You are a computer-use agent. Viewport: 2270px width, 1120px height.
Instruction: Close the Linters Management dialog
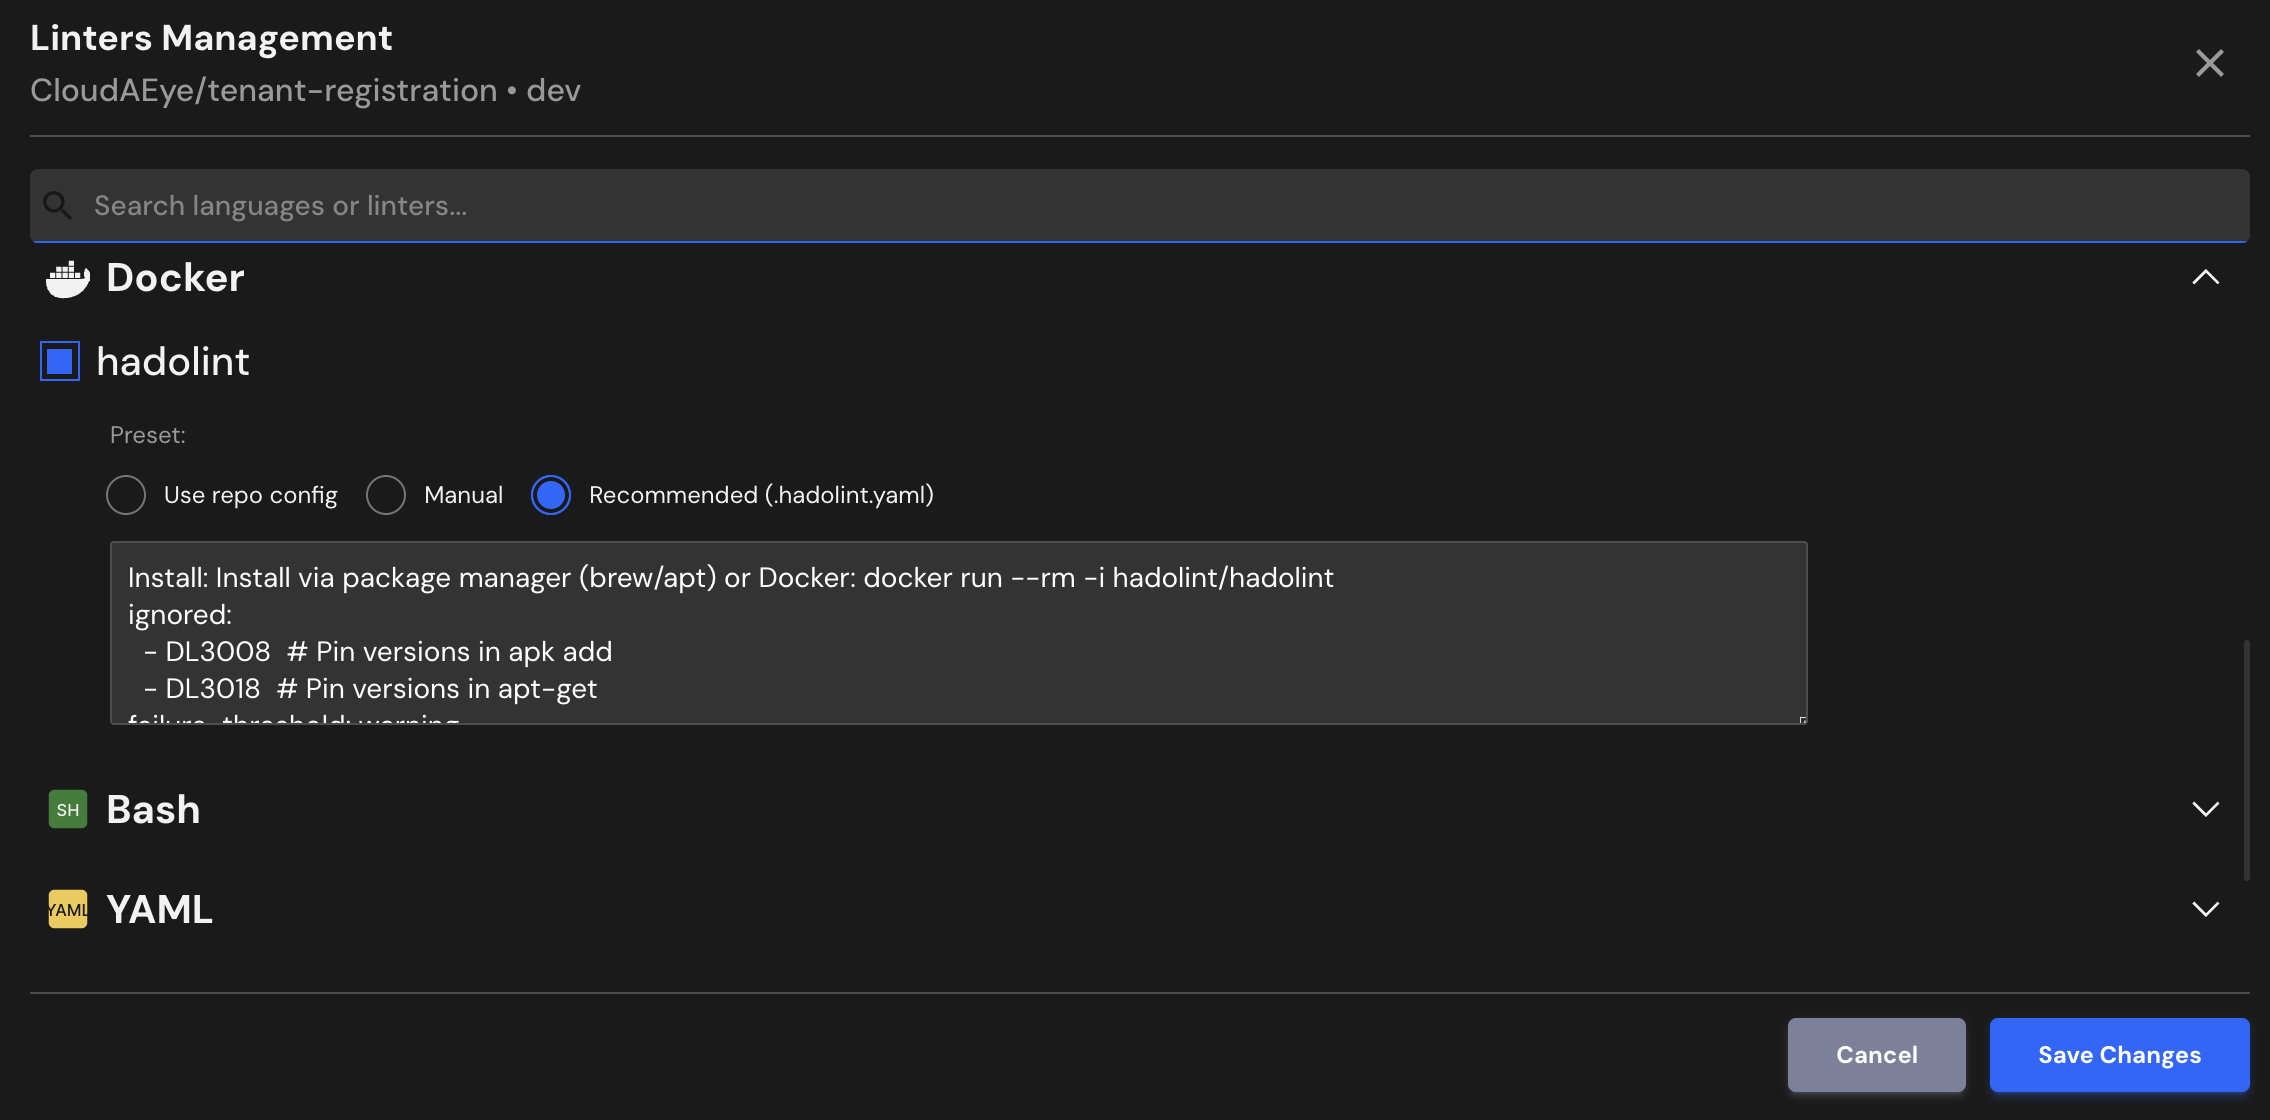click(2209, 63)
